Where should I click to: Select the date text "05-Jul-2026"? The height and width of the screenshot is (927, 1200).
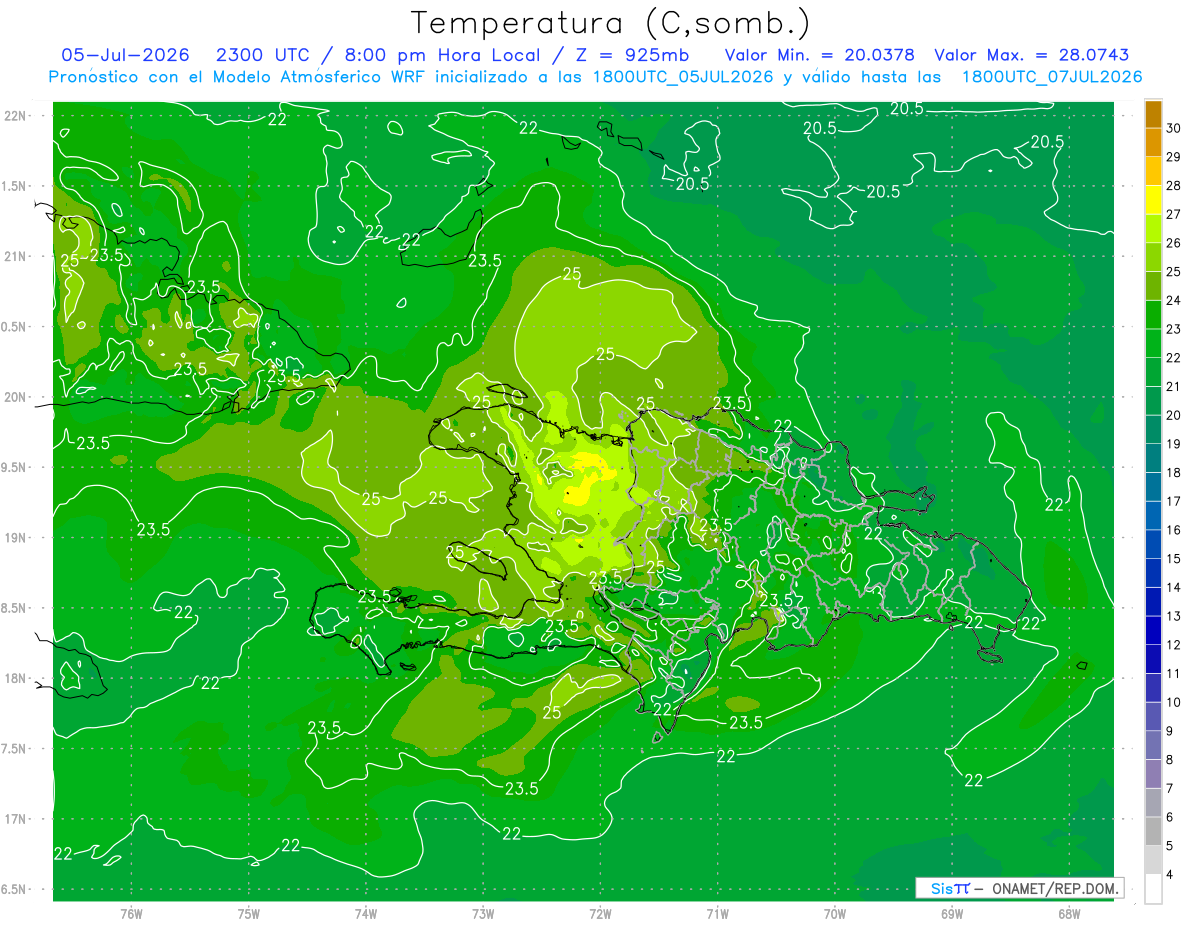tap(128, 55)
